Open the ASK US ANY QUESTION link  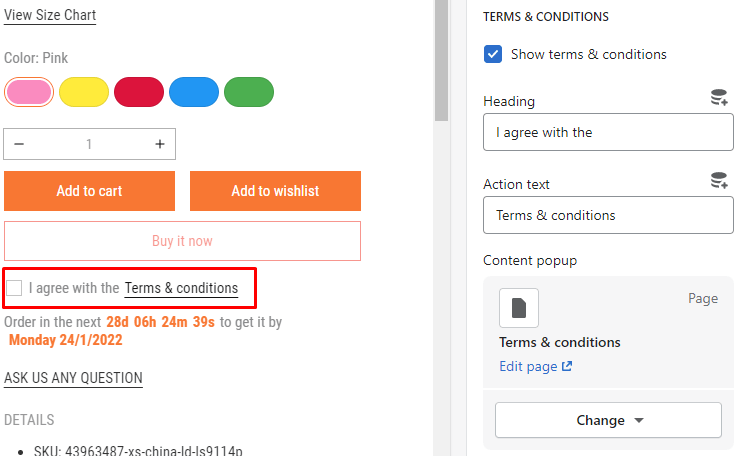(x=73, y=378)
